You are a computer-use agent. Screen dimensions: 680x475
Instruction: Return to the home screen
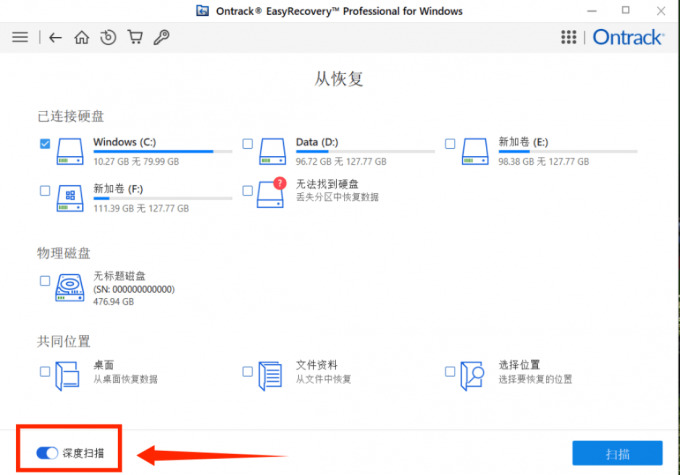click(x=82, y=37)
